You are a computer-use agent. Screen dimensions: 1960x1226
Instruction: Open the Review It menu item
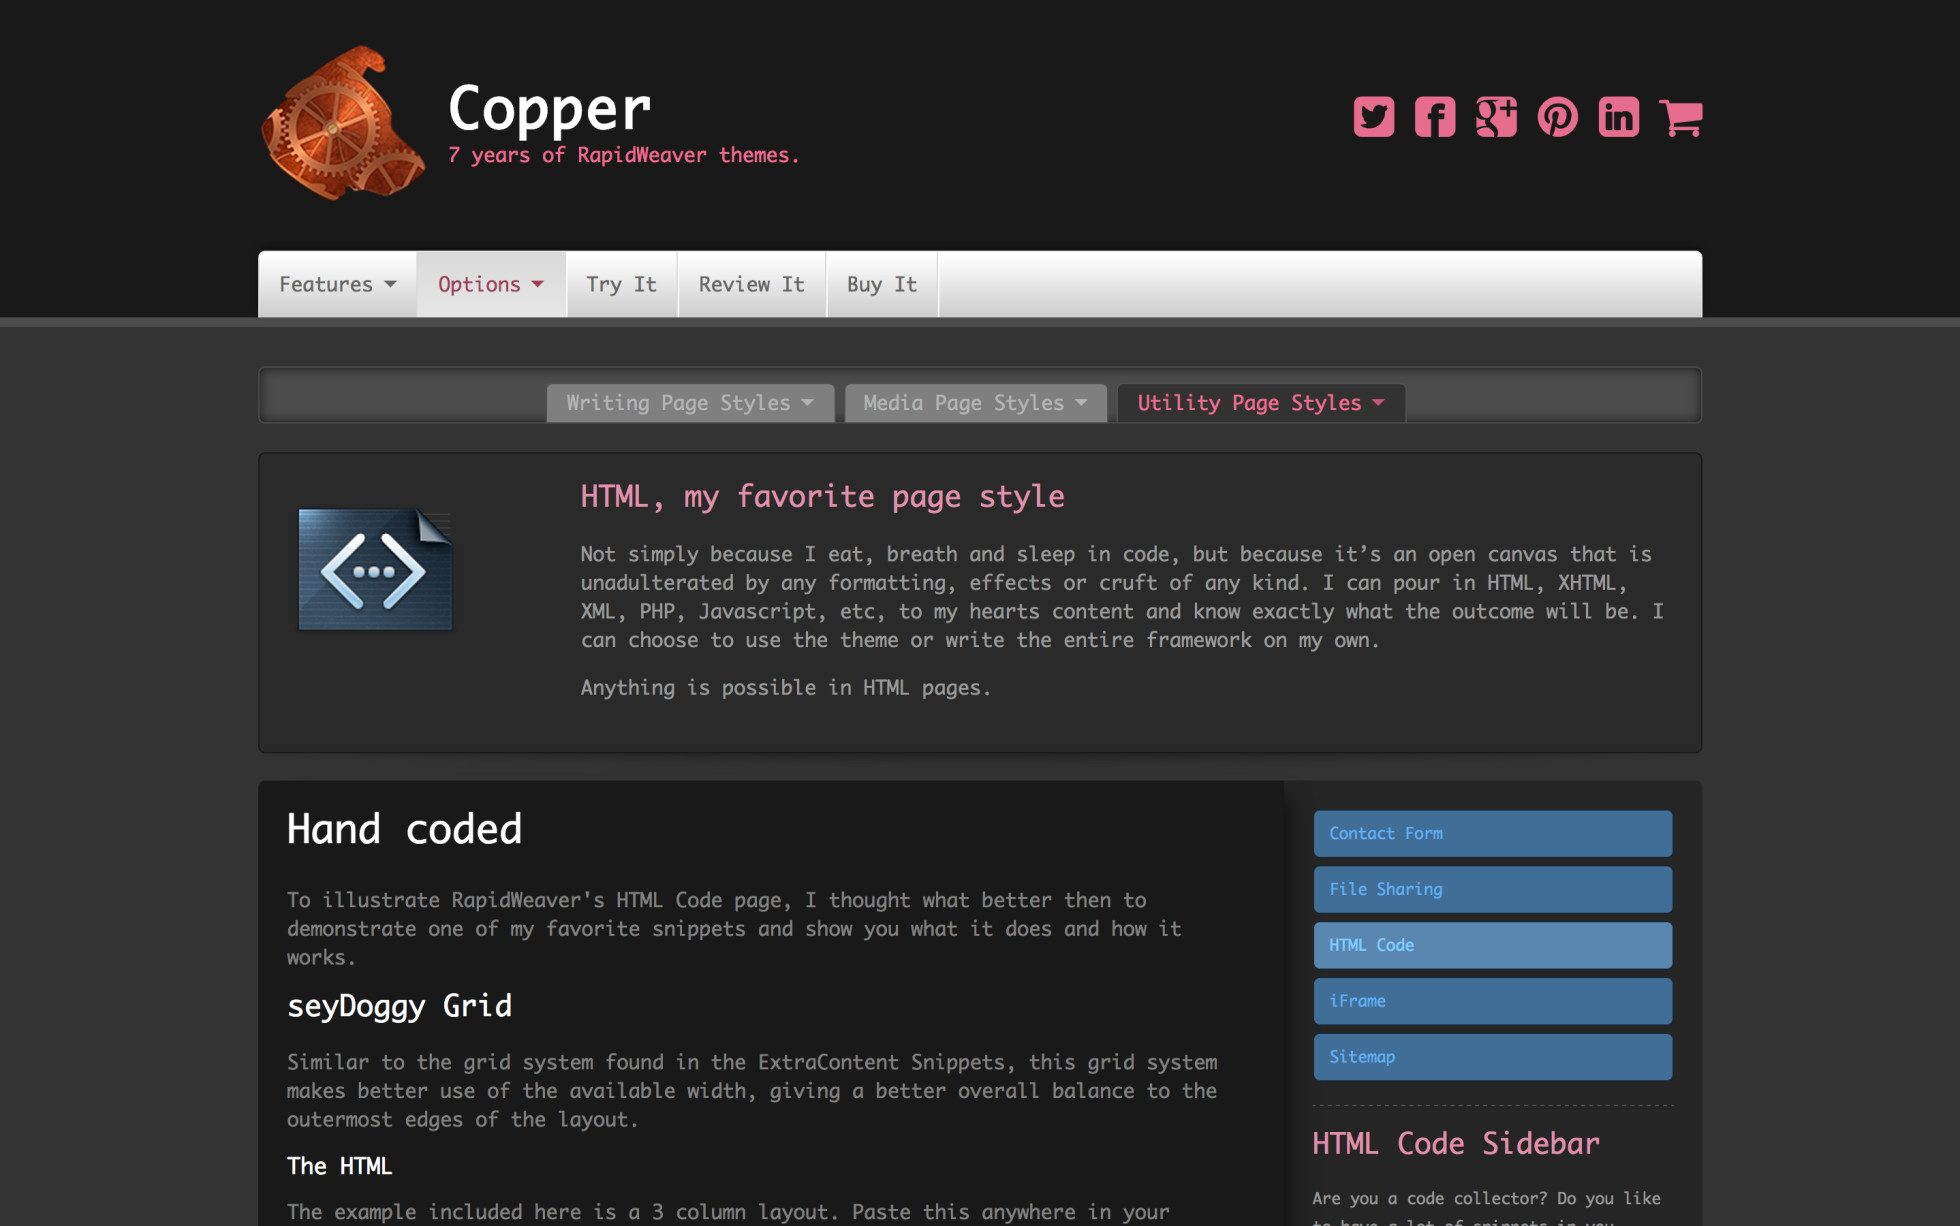point(751,285)
